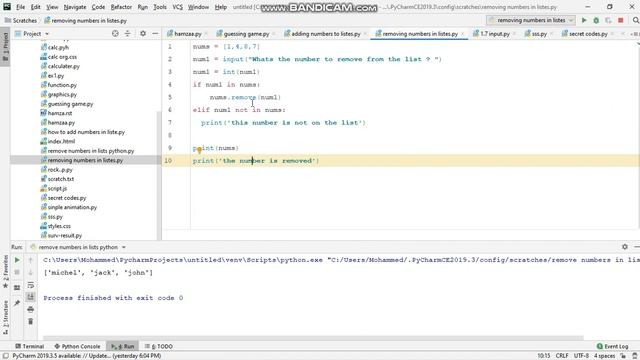Viewport: 640px width, 360px height.
Task: Open the Terminal tool window
Action: coord(29,346)
